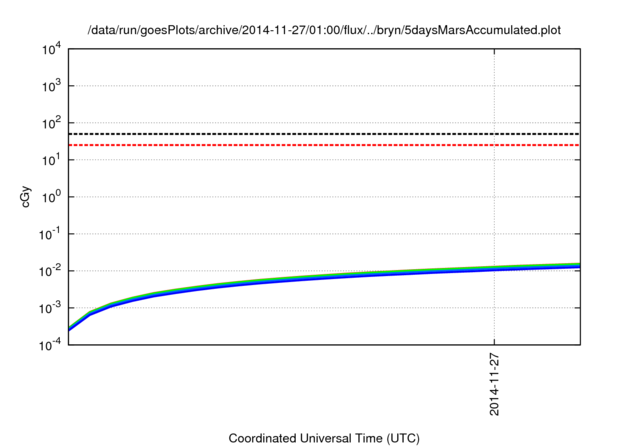The height and width of the screenshot is (448, 640).
Task: Click the 10^4 y-axis label
Action: pos(51,49)
